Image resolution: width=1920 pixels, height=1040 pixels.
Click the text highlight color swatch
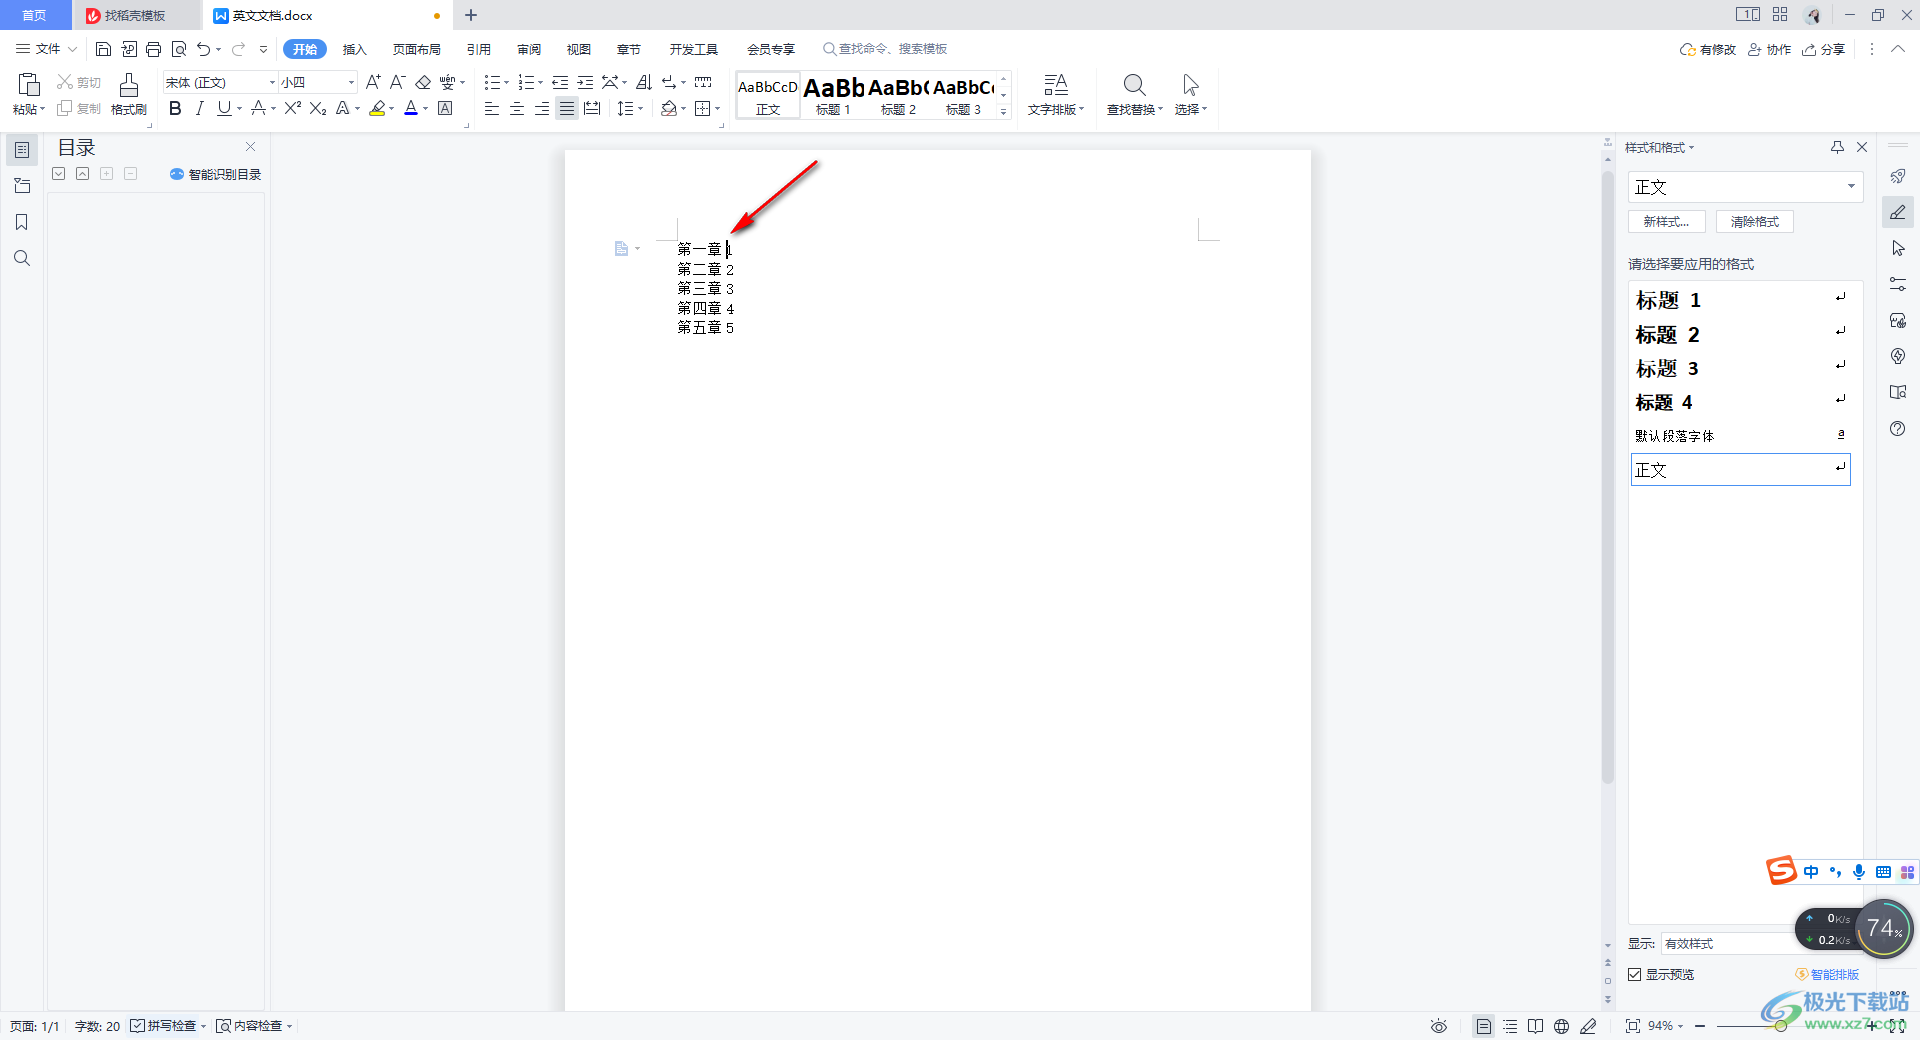(377, 108)
